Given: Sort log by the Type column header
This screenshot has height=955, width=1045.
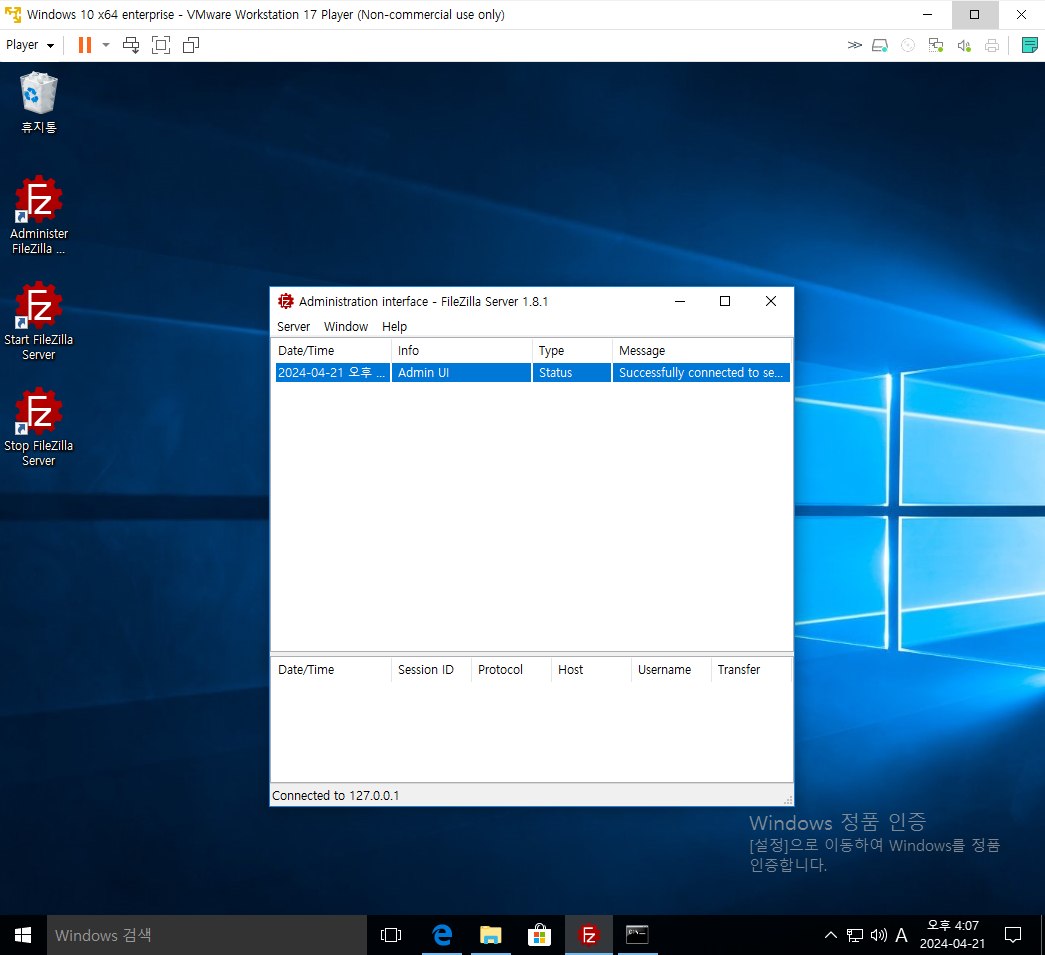Looking at the screenshot, I should click(572, 351).
